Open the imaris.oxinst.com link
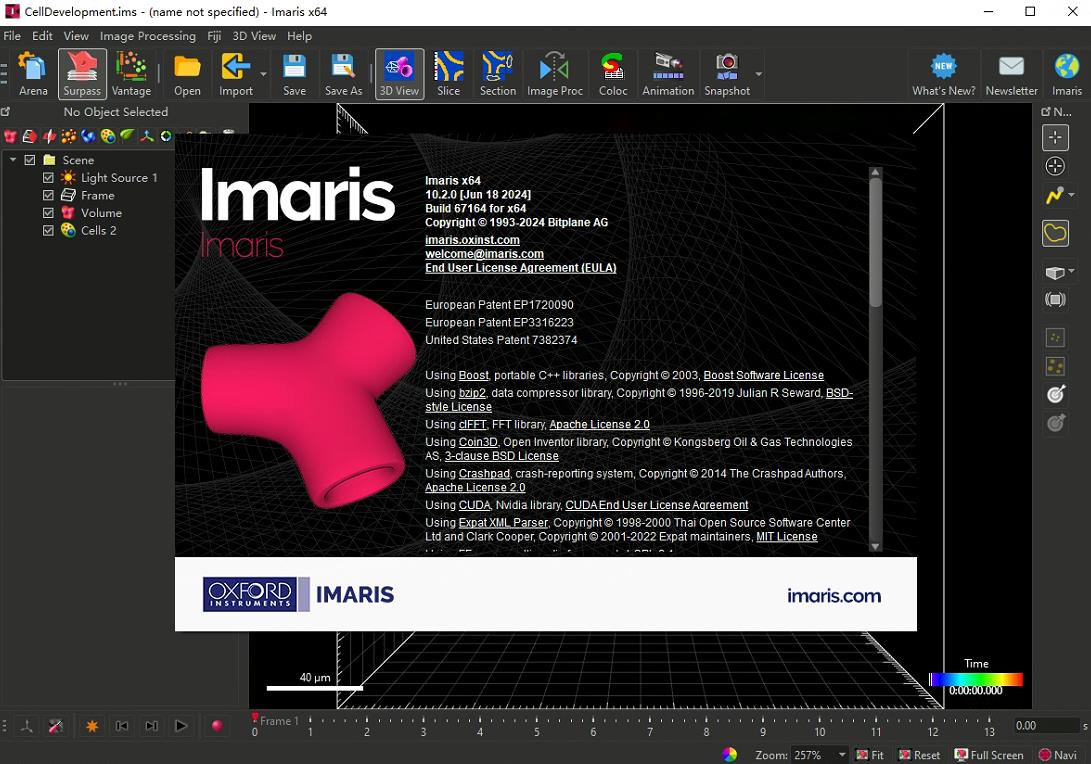The image size is (1091, 764). (472, 239)
